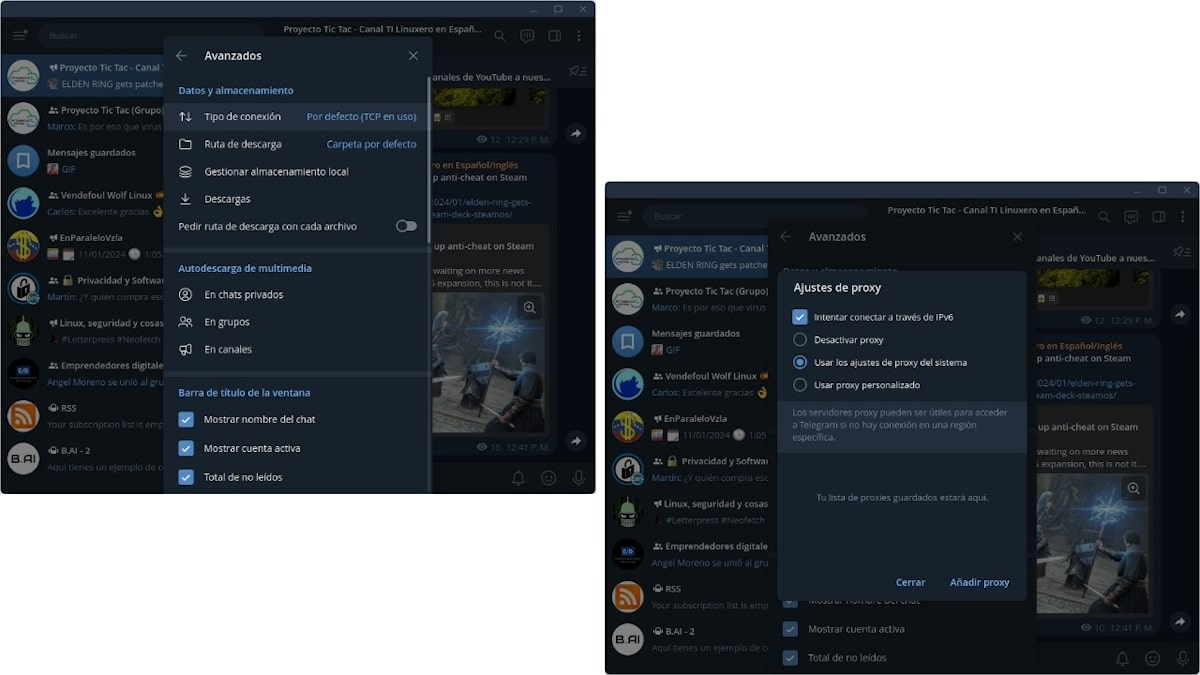The image size is (1200, 675).
Task: Open EnParaleloVzla chat in left window
Action: point(82,245)
